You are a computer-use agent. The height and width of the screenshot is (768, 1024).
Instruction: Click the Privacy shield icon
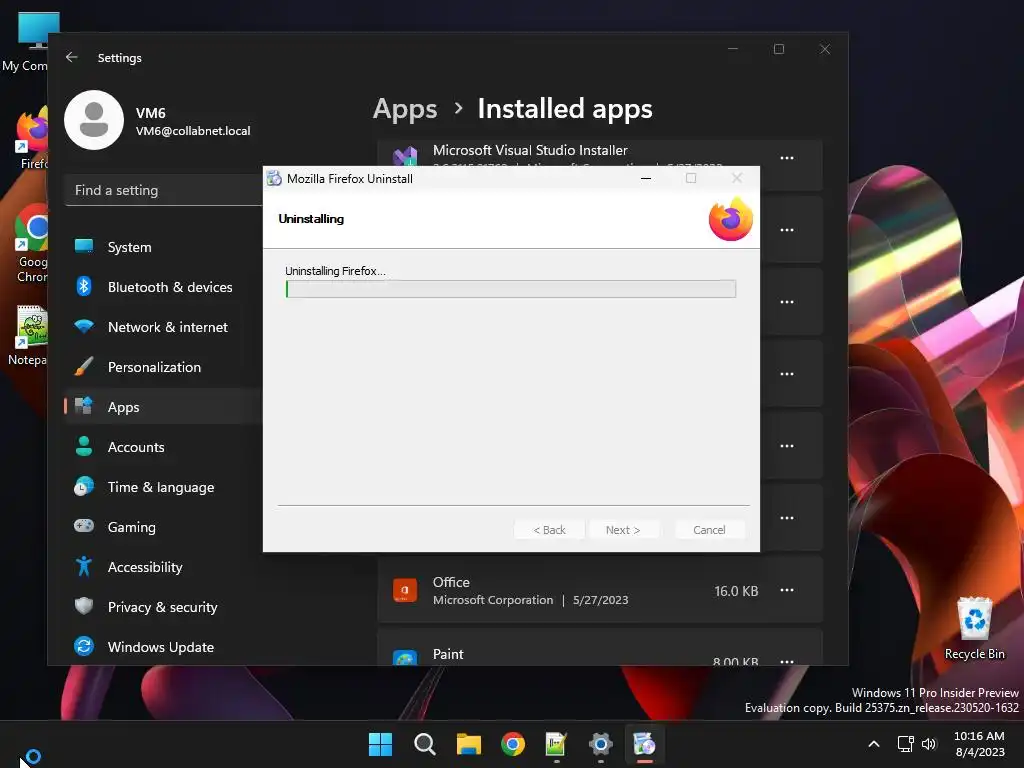tap(84, 606)
